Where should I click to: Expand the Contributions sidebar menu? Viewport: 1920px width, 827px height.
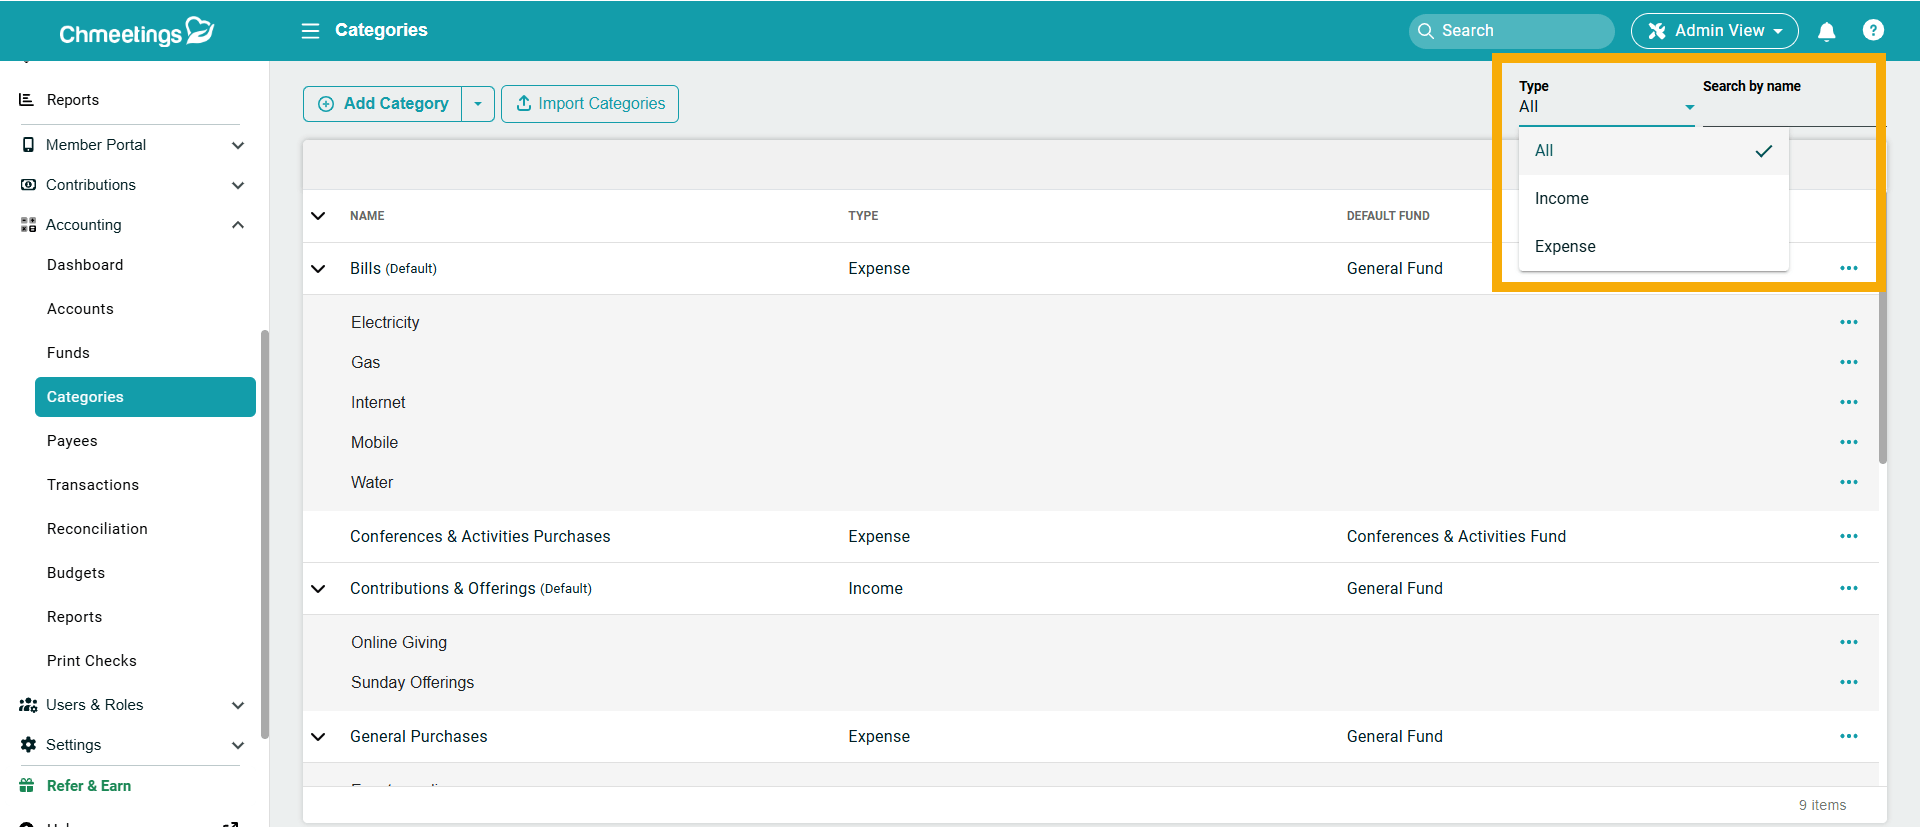[238, 185]
